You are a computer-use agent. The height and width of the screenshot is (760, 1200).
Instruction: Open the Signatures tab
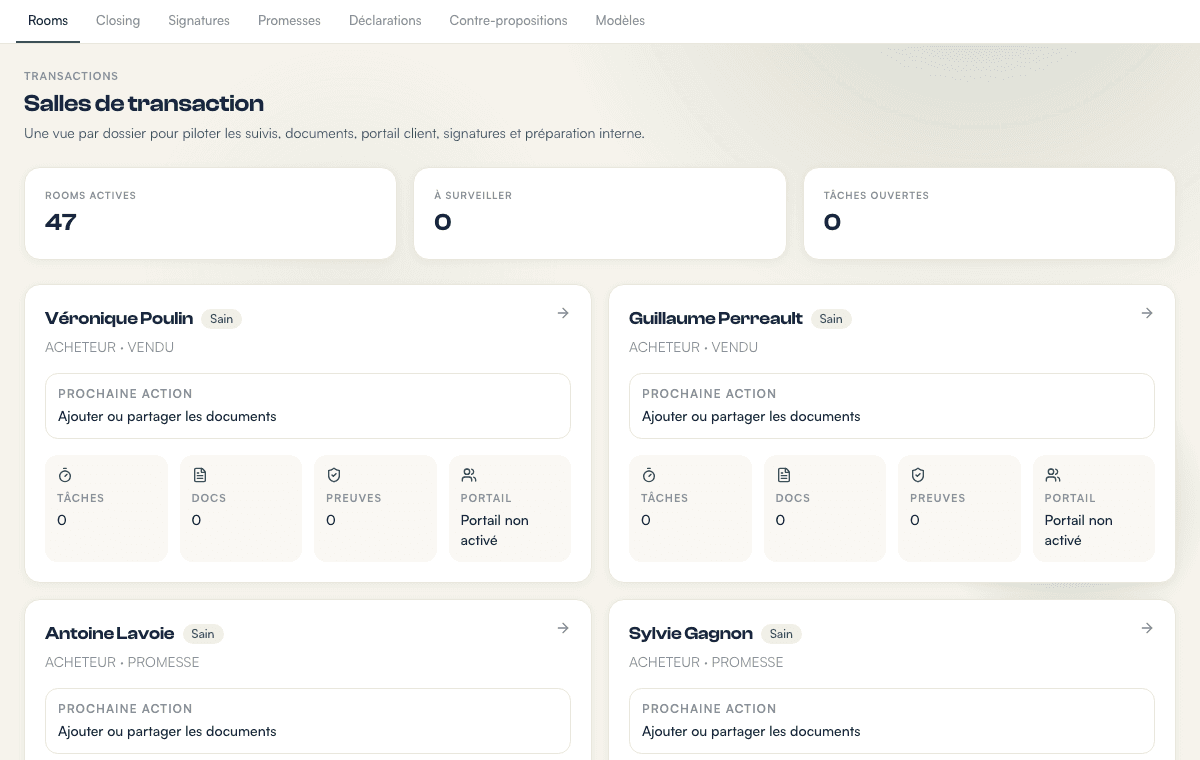tap(199, 20)
